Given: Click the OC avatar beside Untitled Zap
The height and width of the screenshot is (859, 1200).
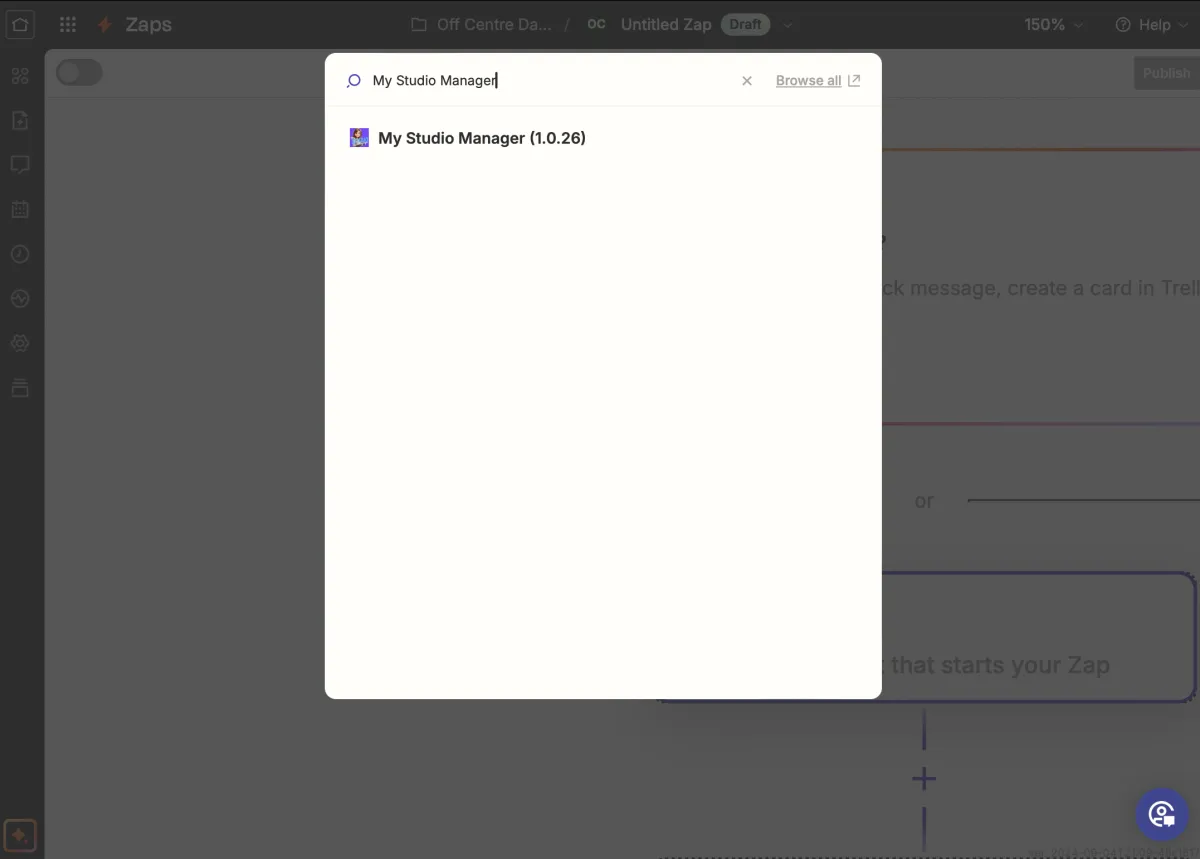Looking at the screenshot, I should click(x=597, y=24).
